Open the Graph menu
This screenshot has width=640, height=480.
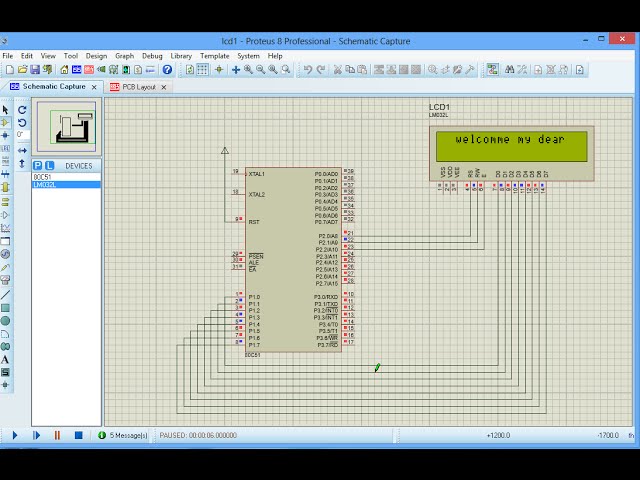(124, 56)
